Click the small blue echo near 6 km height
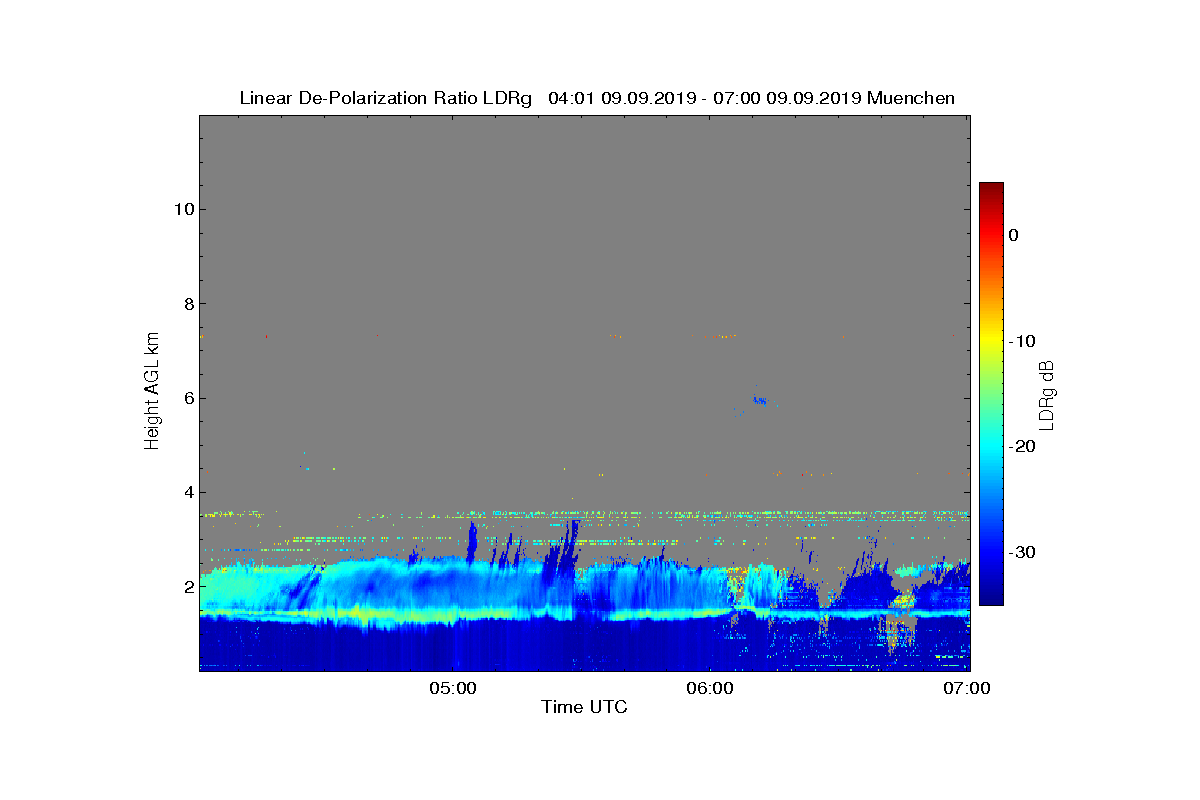 tap(761, 401)
